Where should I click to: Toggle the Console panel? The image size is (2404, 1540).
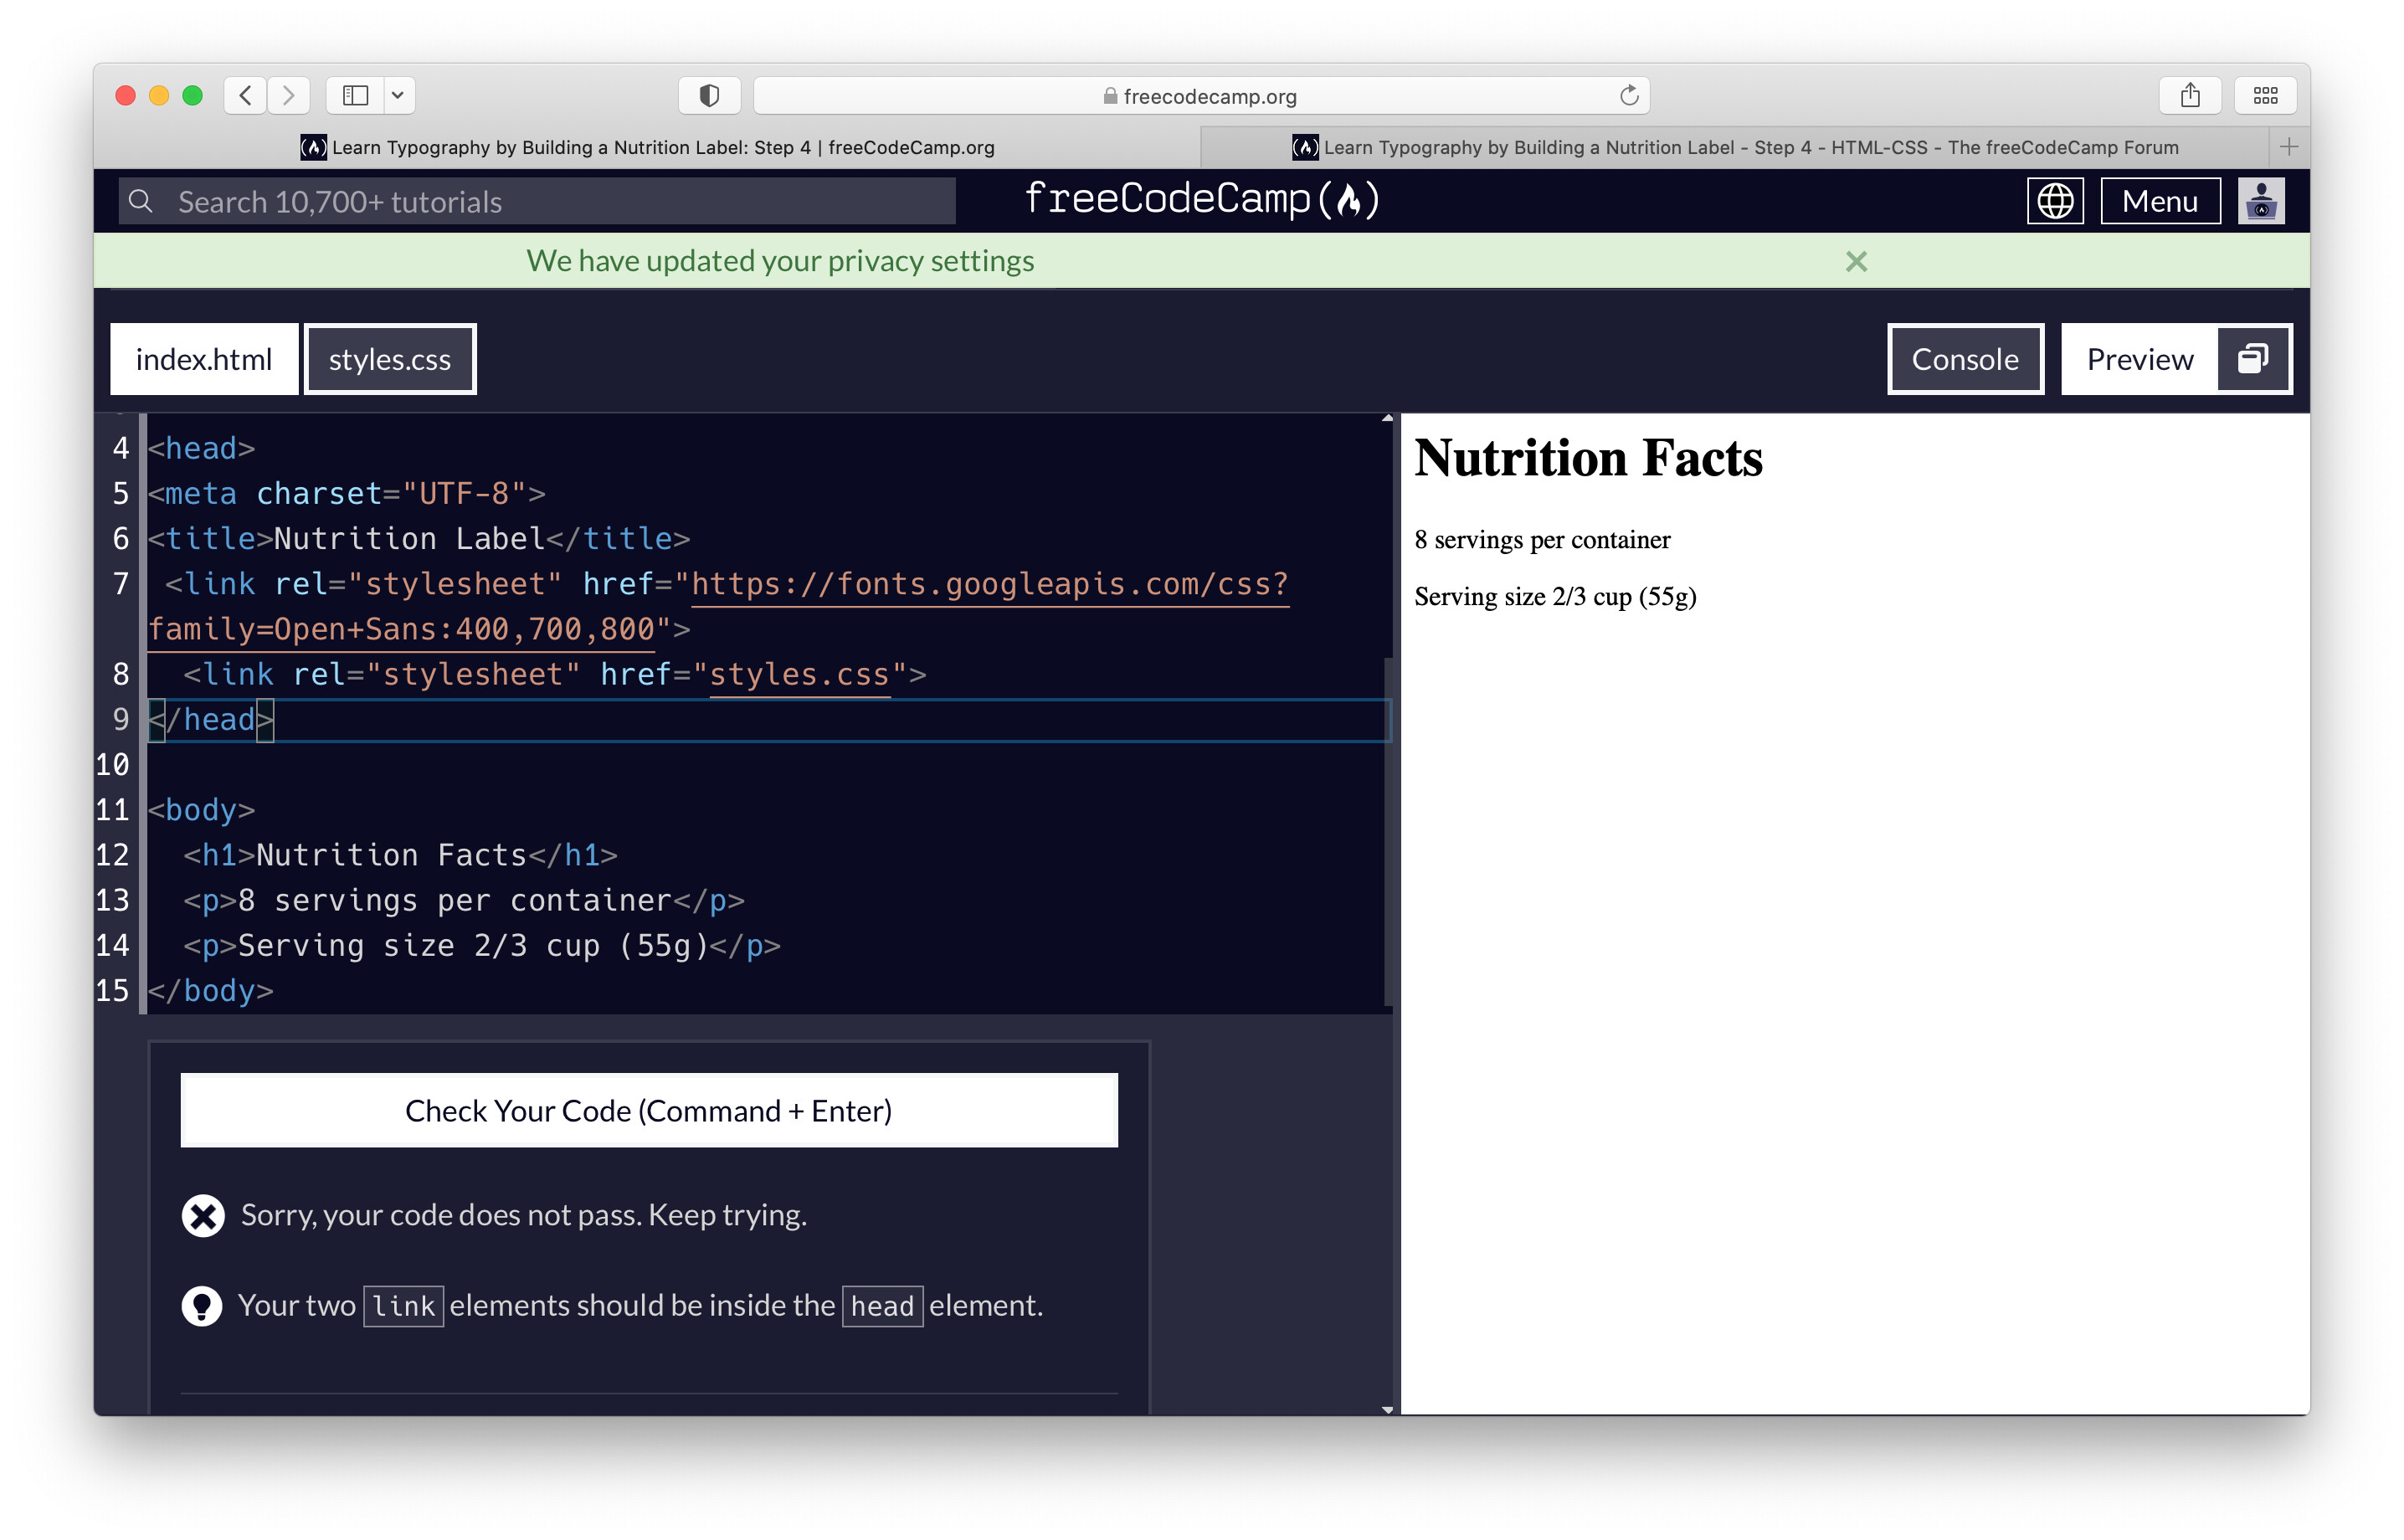point(1965,359)
